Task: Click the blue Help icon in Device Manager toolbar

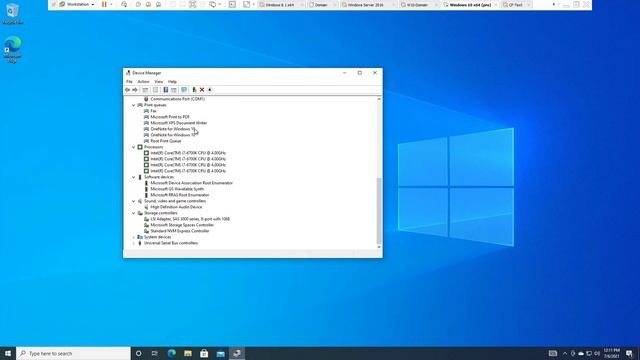Action: (166, 90)
